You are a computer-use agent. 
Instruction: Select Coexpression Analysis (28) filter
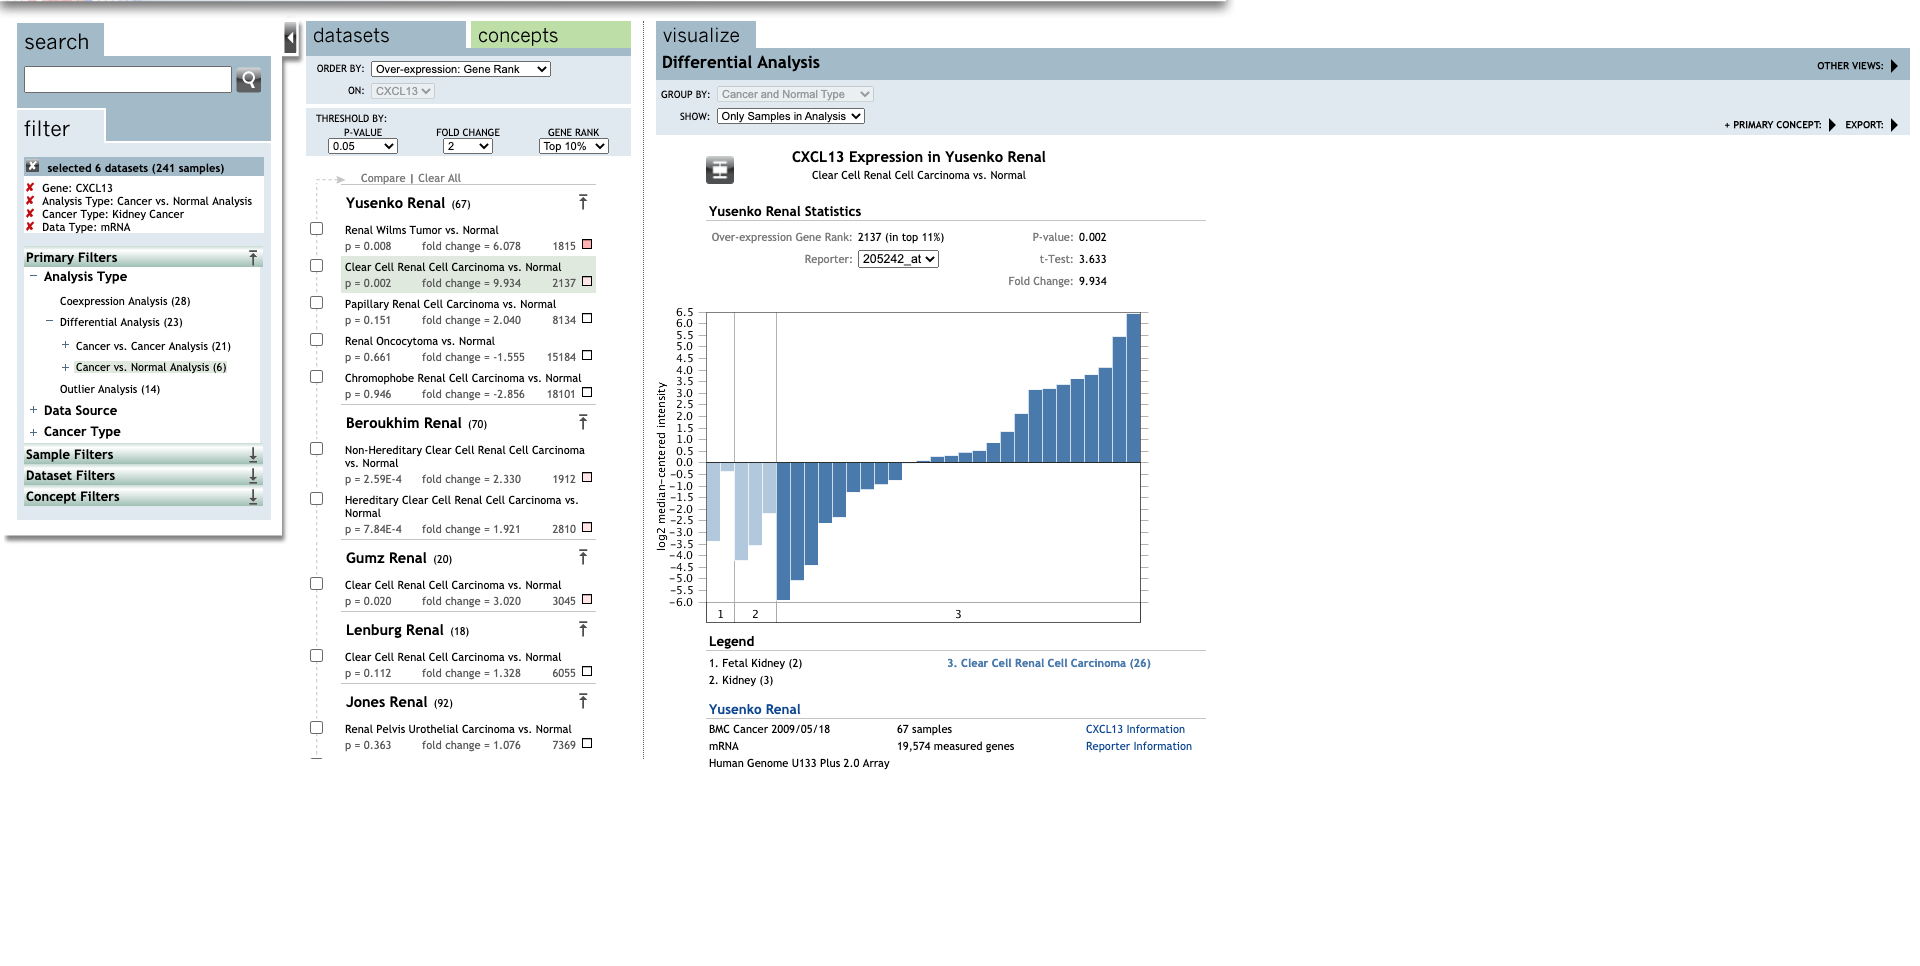125,301
